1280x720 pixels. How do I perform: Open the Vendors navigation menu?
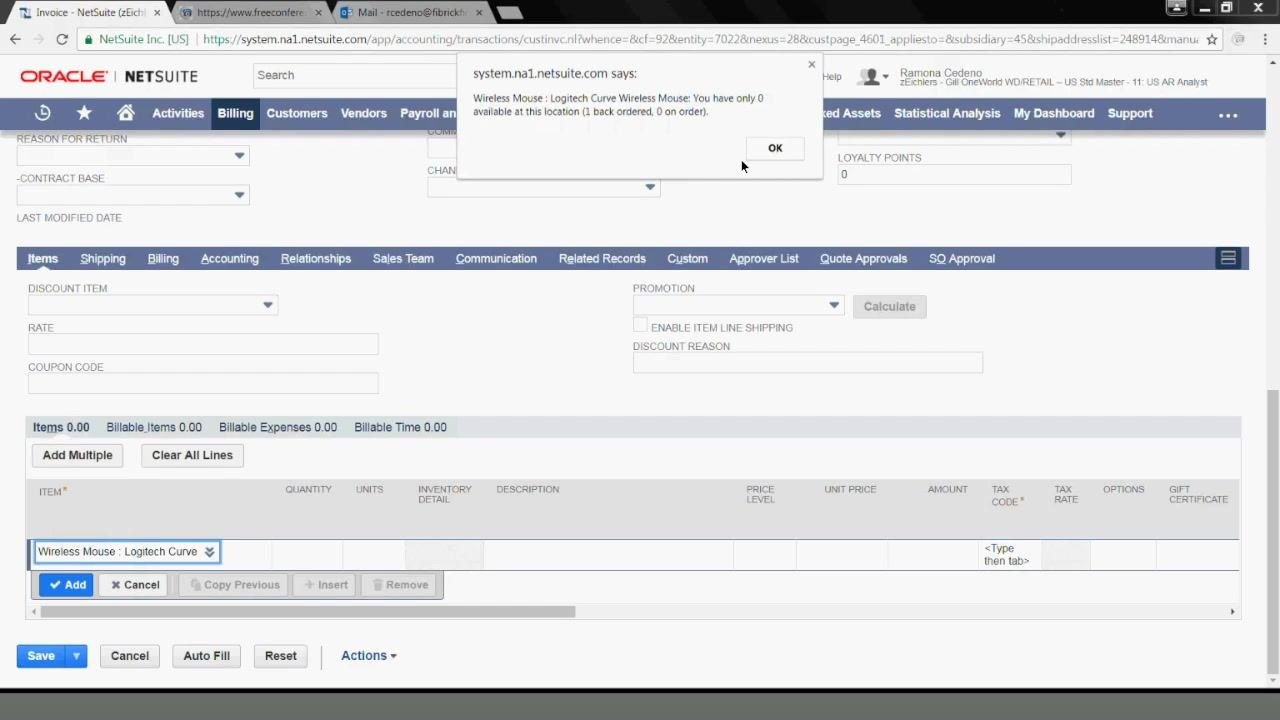pos(364,113)
